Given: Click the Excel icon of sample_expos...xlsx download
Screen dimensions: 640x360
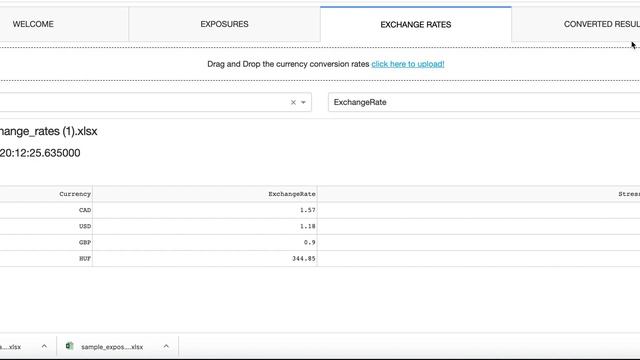Looking at the screenshot, I should point(69,346).
